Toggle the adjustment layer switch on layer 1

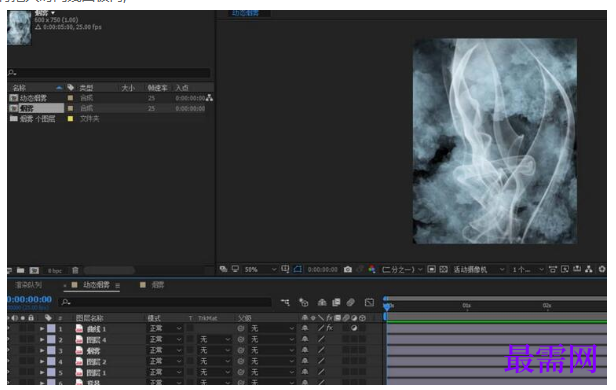(x=354, y=328)
